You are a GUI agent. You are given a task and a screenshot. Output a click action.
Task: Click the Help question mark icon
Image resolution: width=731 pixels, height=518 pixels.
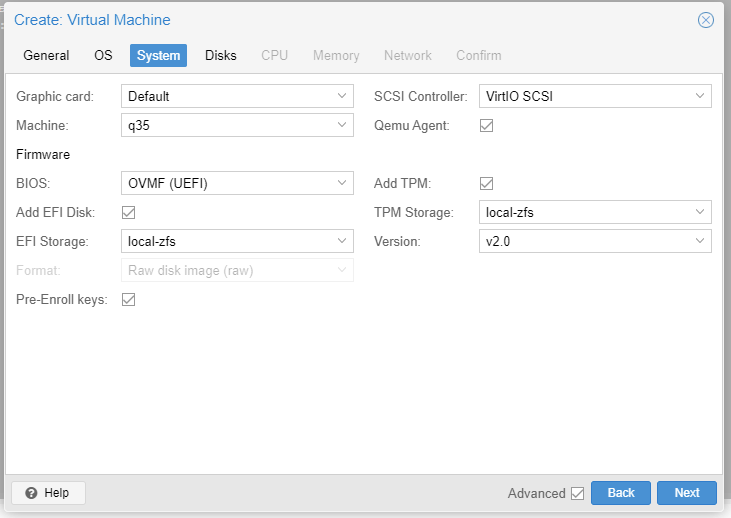(x=31, y=493)
